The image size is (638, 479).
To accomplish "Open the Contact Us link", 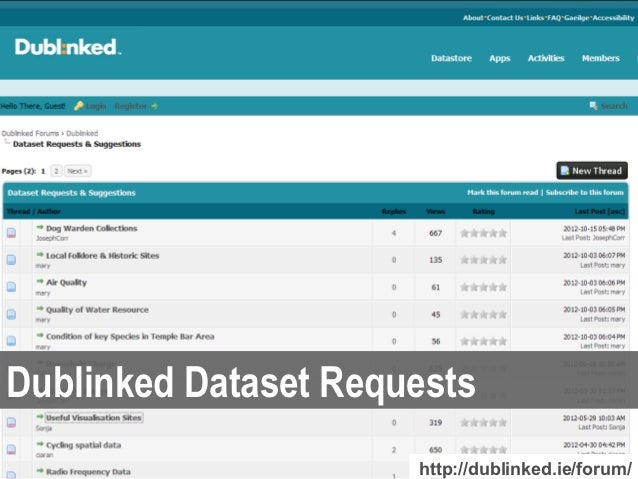I will click(x=505, y=18).
